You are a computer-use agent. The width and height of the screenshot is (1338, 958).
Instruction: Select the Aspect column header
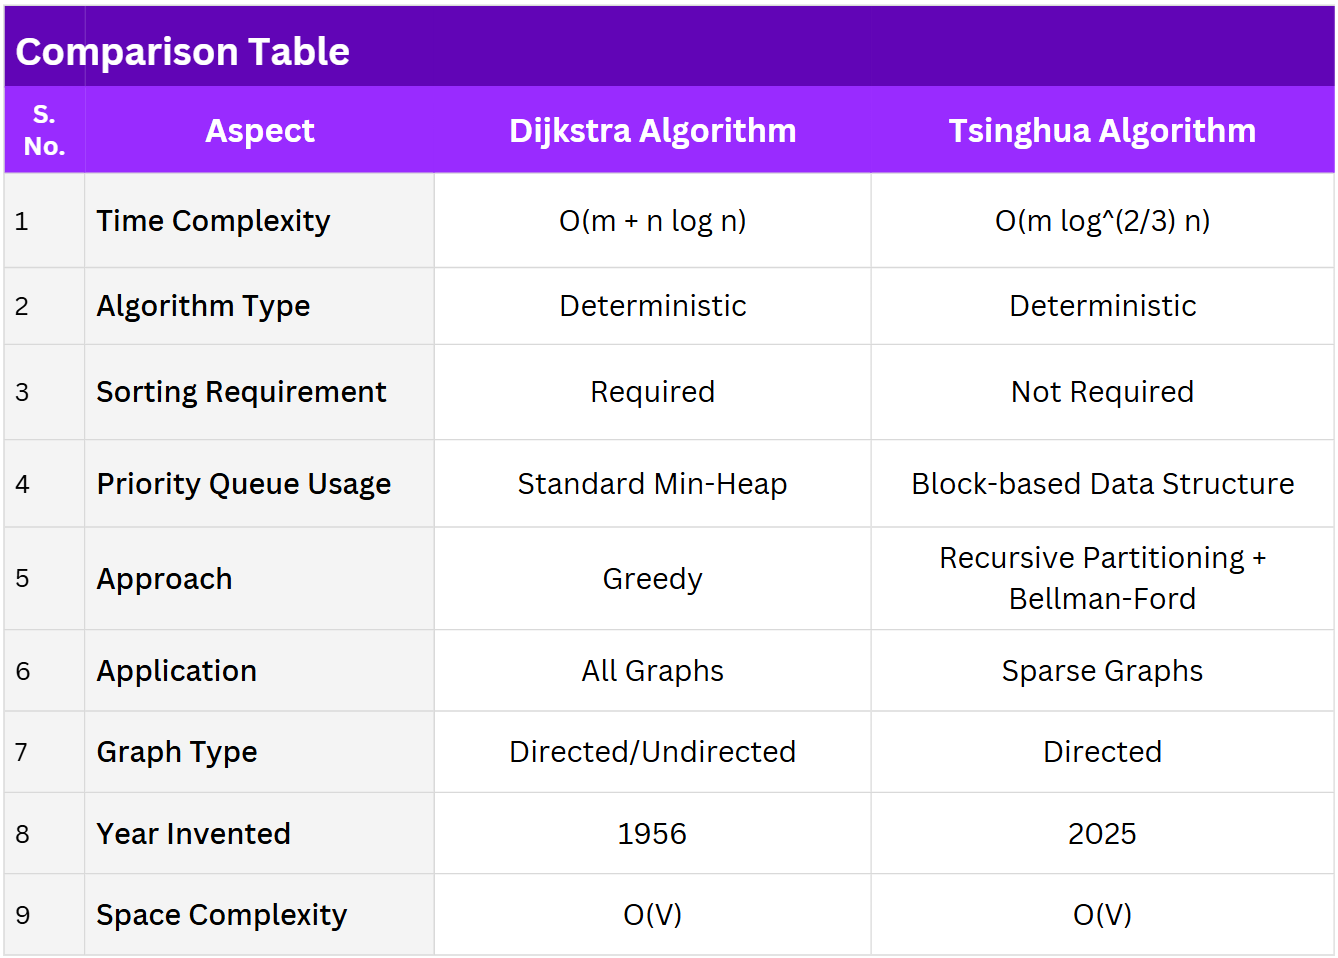pos(260,131)
